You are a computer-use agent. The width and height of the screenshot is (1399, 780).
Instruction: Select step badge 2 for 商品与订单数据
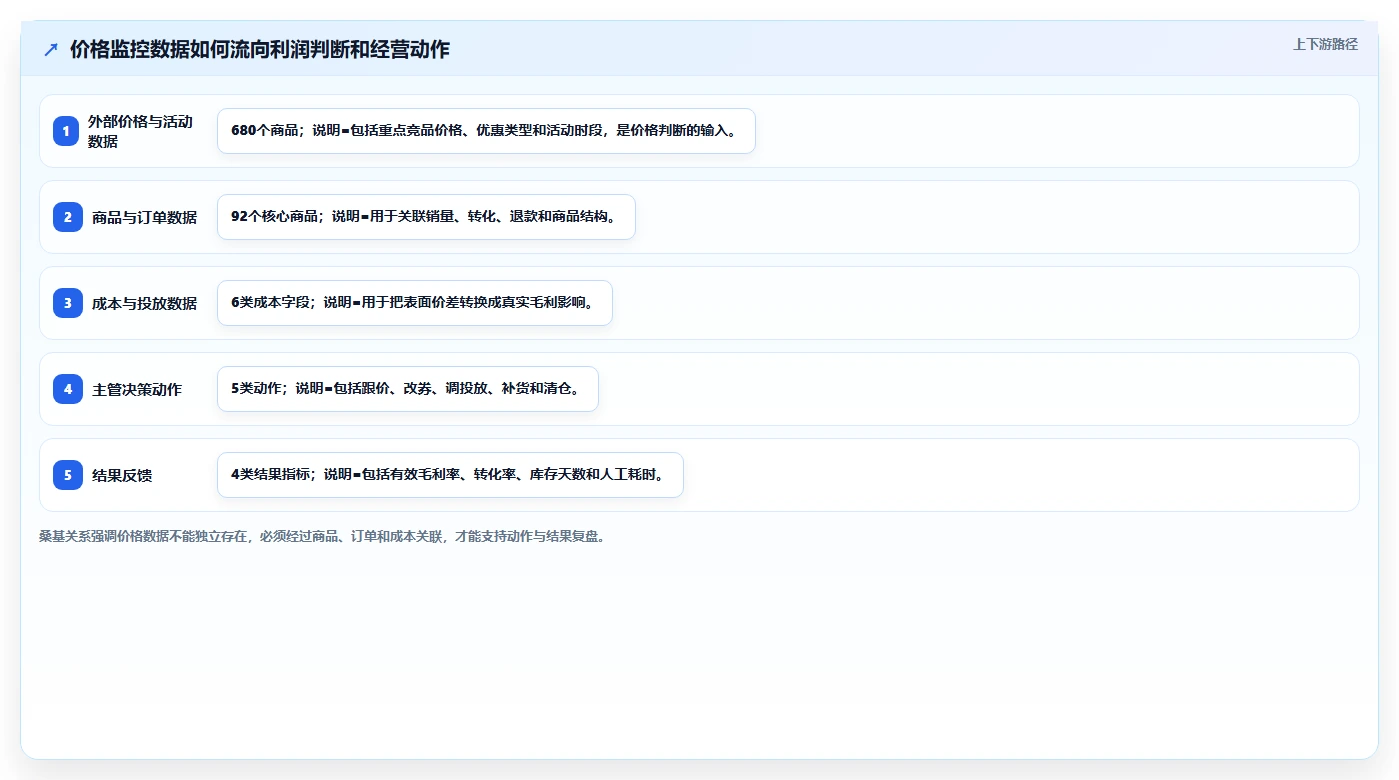click(x=66, y=217)
